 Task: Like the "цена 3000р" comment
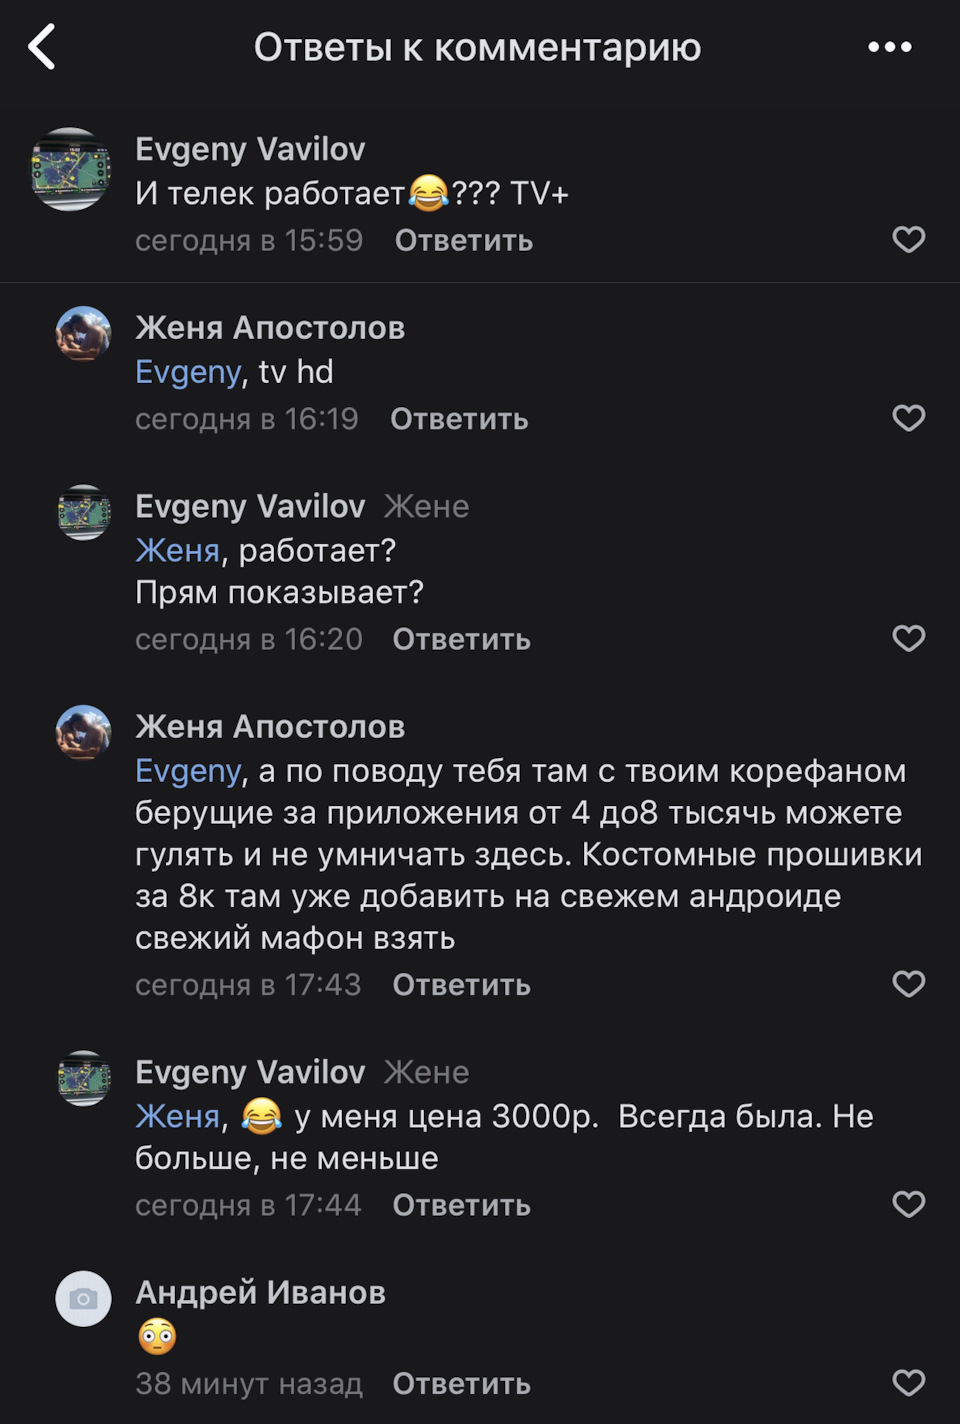908,1204
